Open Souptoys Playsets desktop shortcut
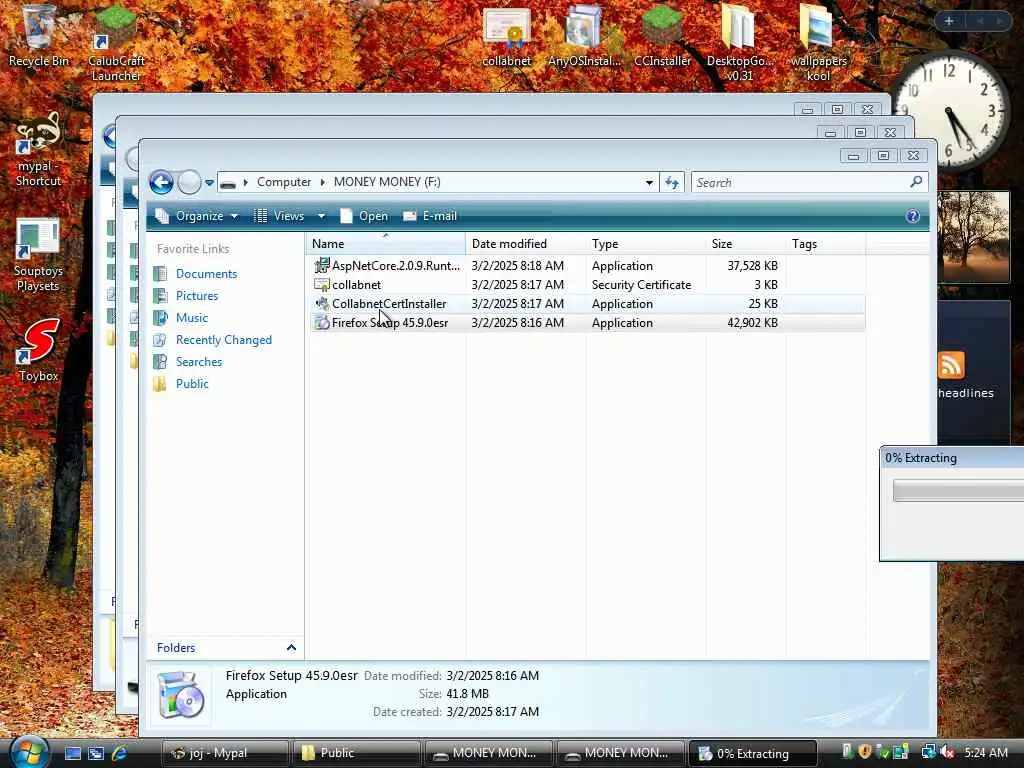The width and height of the screenshot is (1024, 768). [x=38, y=255]
